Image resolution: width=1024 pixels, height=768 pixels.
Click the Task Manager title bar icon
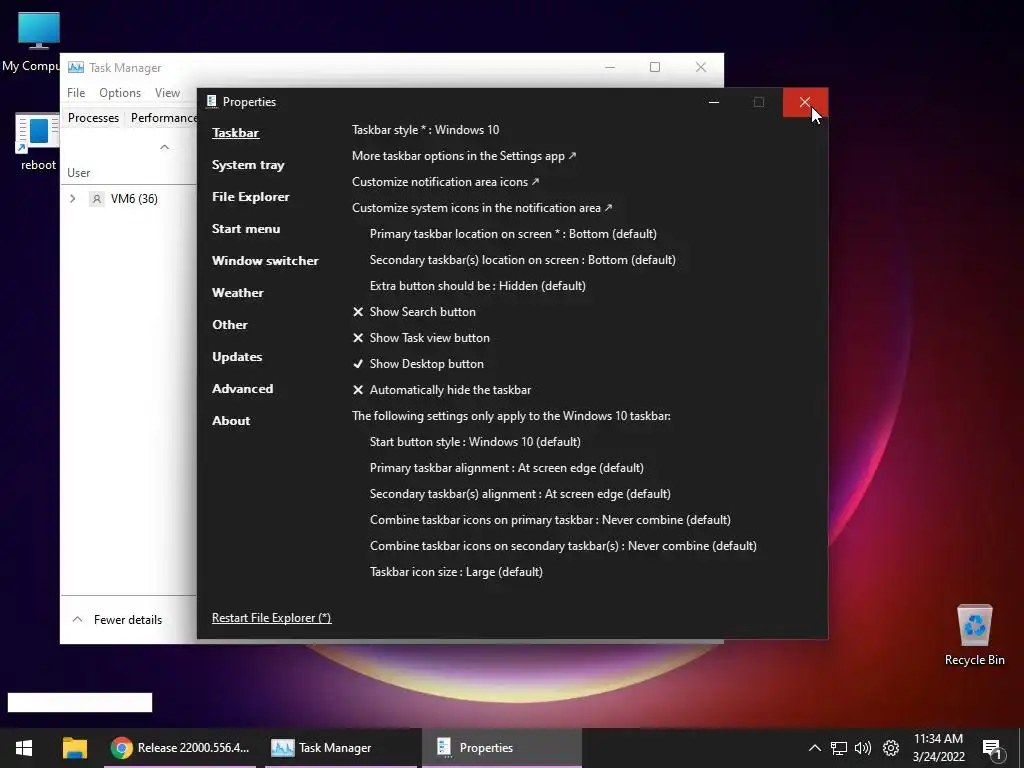[x=76, y=67]
